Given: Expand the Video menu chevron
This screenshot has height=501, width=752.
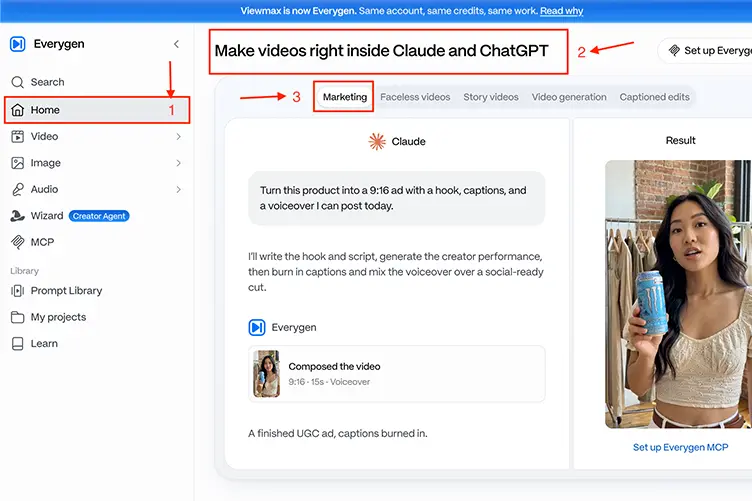Looking at the screenshot, I should click(178, 137).
